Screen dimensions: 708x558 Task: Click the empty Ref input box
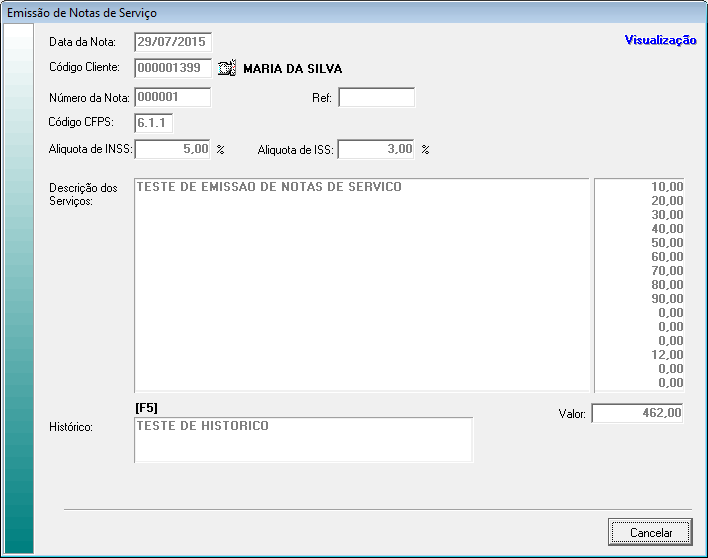(x=376, y=97)
